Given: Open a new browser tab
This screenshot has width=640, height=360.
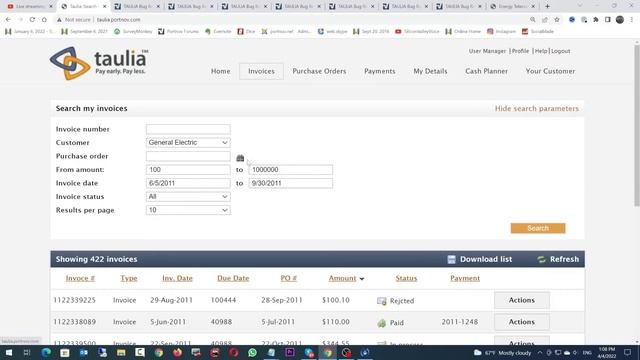Looking at the screenshot, I should [547, 7].
